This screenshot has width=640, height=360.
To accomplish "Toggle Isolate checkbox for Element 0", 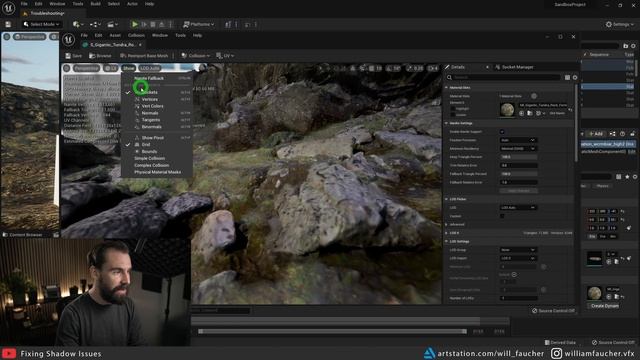I will click(x=453, y=115).
